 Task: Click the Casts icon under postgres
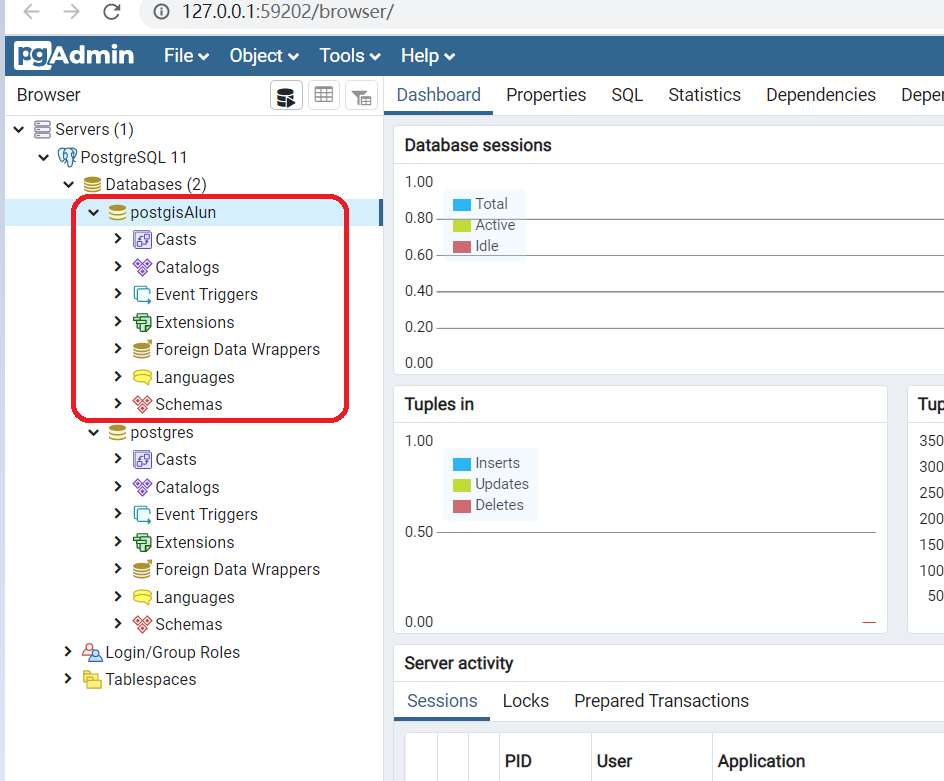142,459
